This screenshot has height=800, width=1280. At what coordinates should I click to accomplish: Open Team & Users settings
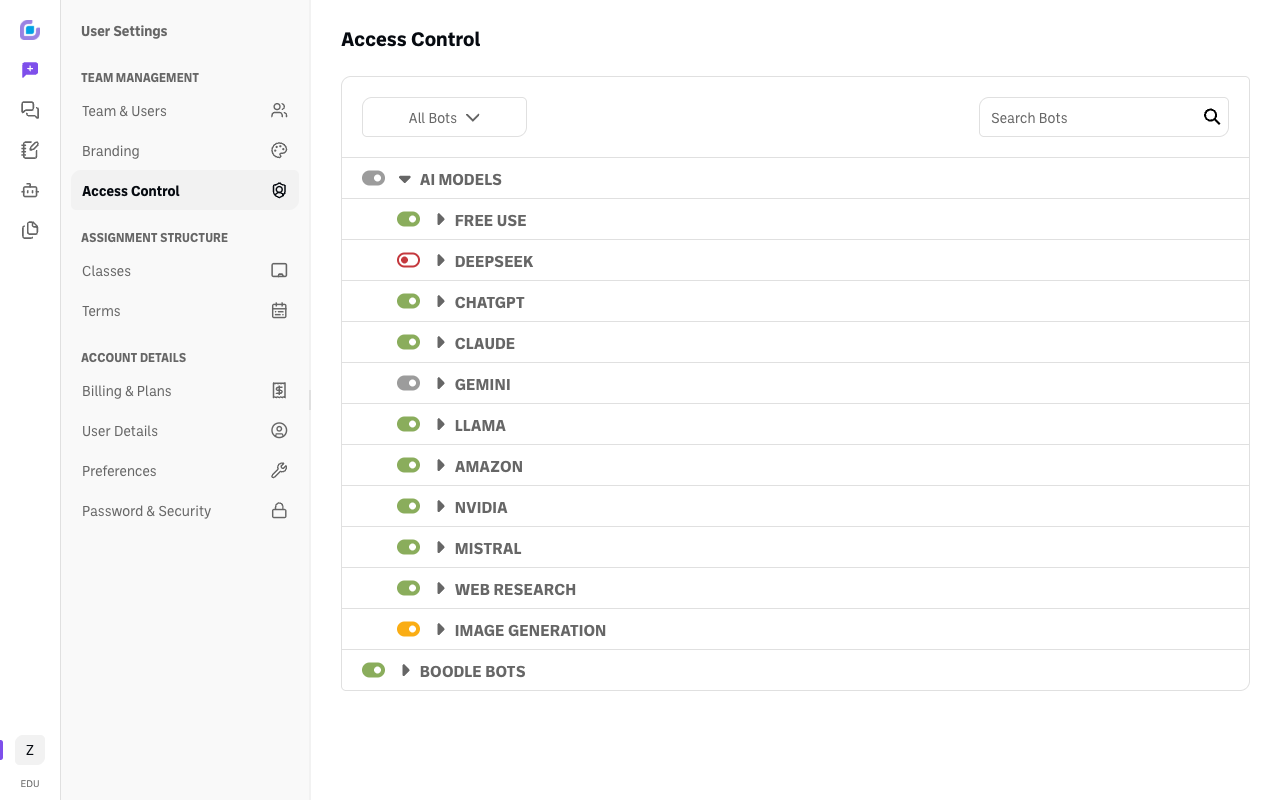[x=185, y=110]
